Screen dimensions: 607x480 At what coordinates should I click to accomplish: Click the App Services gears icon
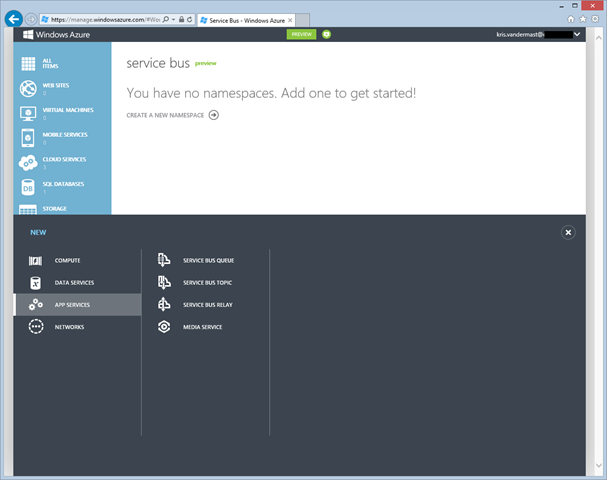pyautogui.click(x=36, y=305)
